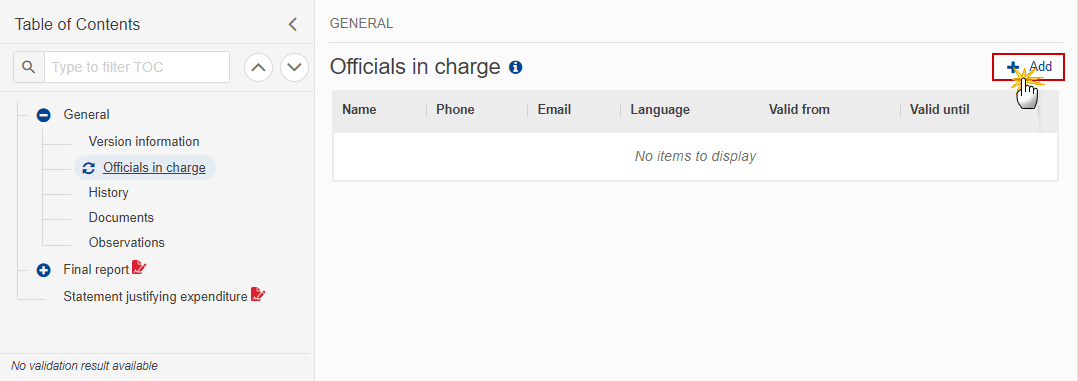This screenshot has width=1078, height=381.
Task: Click the red edit icon next to Final report
Action: 140,268
